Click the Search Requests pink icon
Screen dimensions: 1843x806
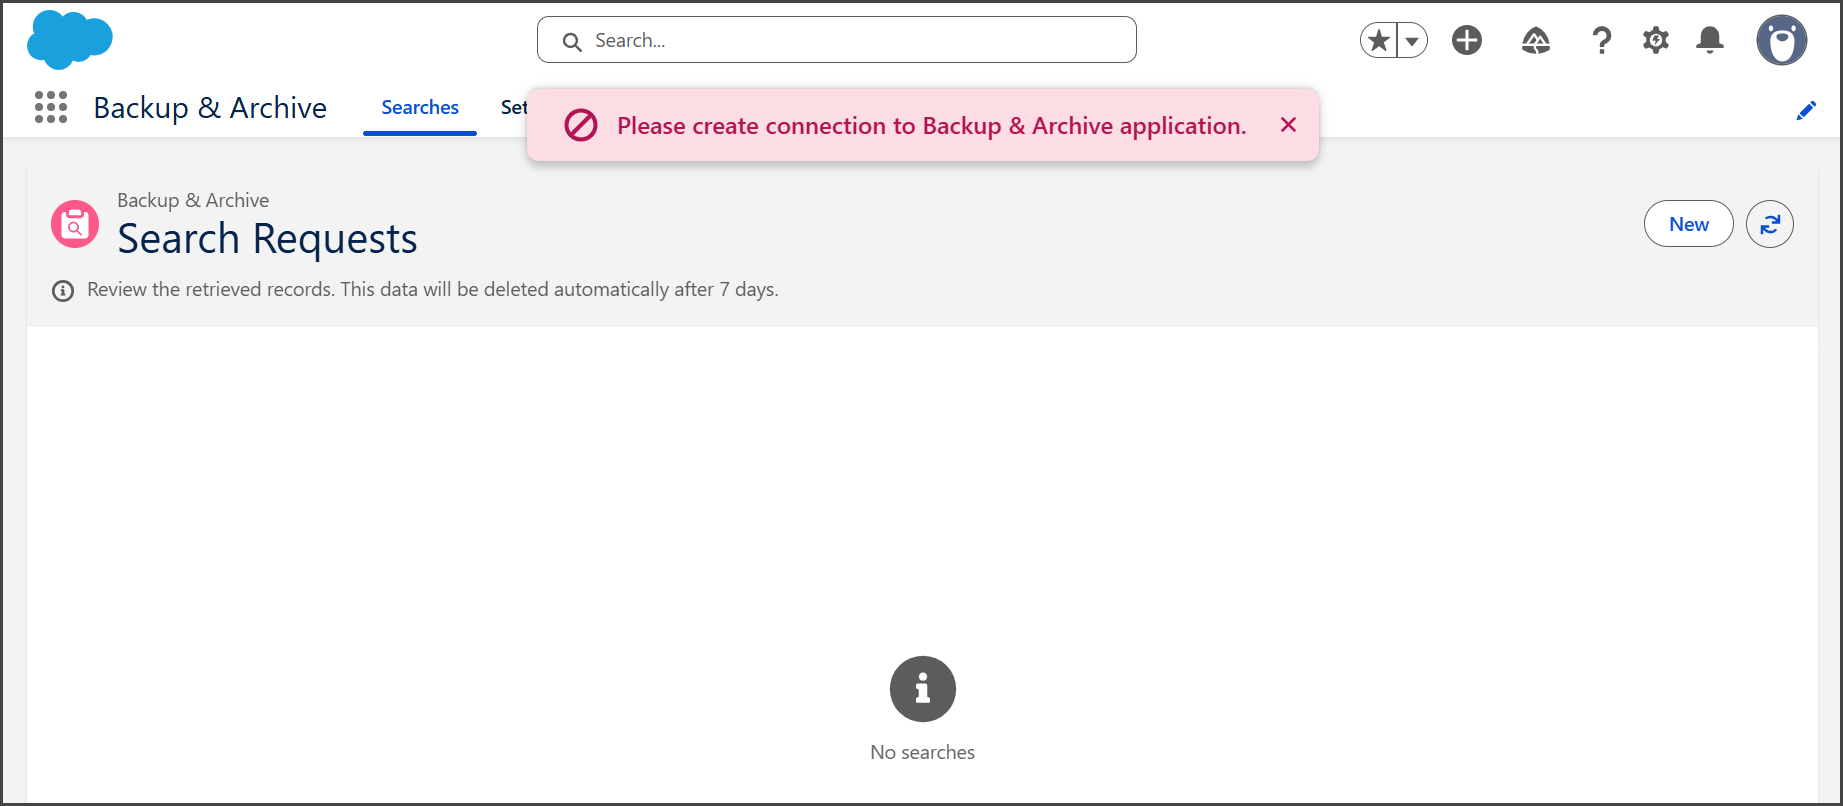(75, 224)
